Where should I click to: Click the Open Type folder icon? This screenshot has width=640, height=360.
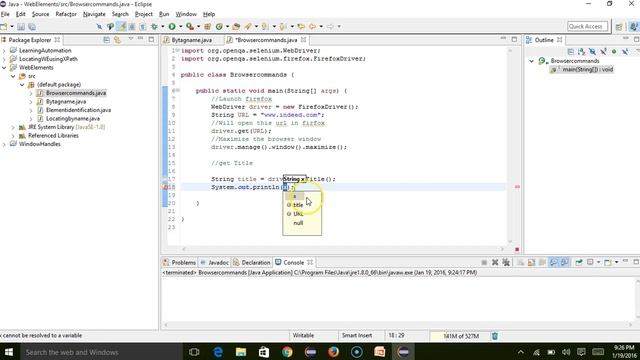[236, 27]
